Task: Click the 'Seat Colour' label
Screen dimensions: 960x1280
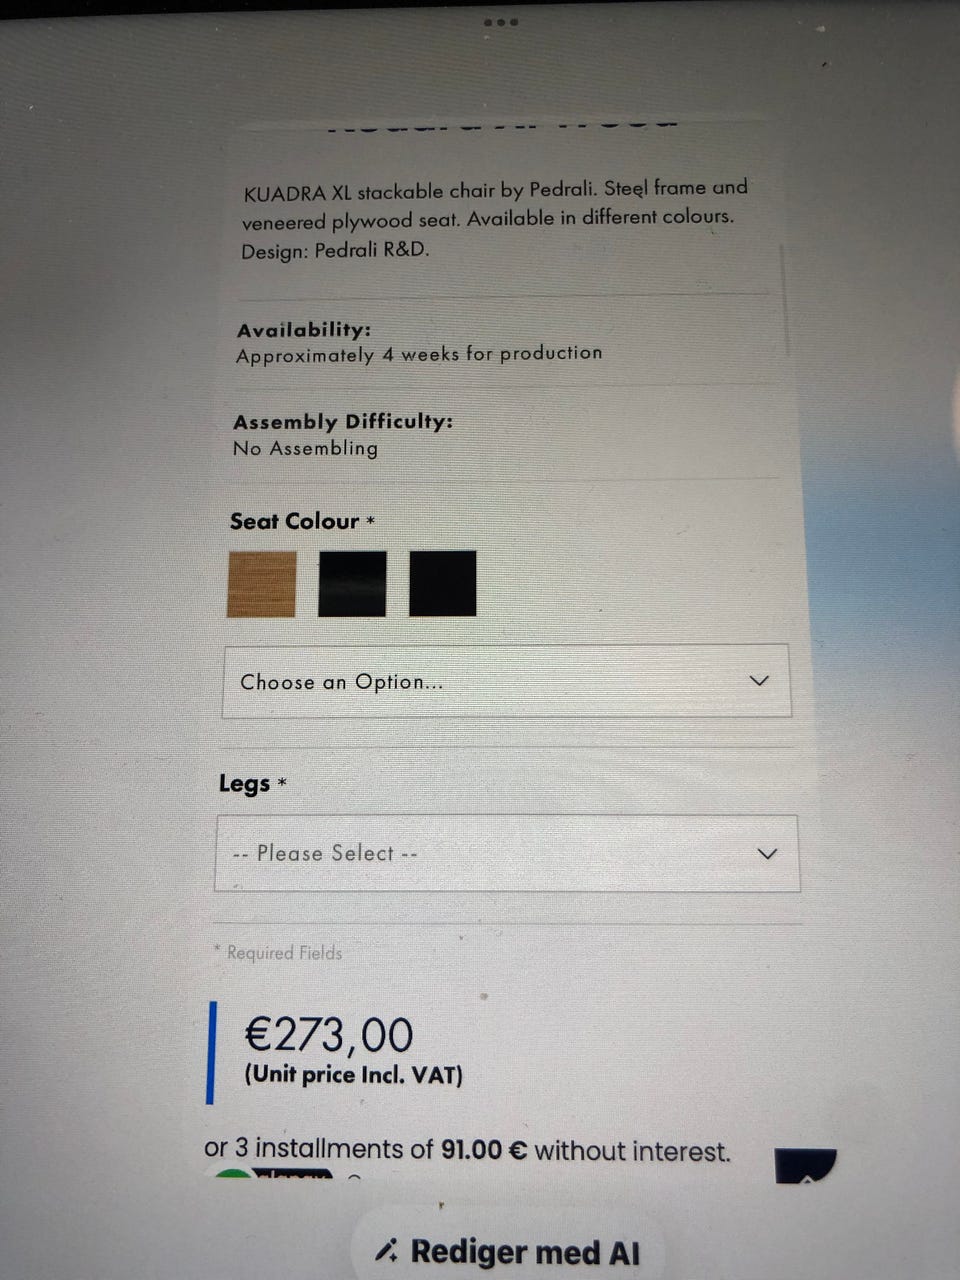Action: click(294, 521)
